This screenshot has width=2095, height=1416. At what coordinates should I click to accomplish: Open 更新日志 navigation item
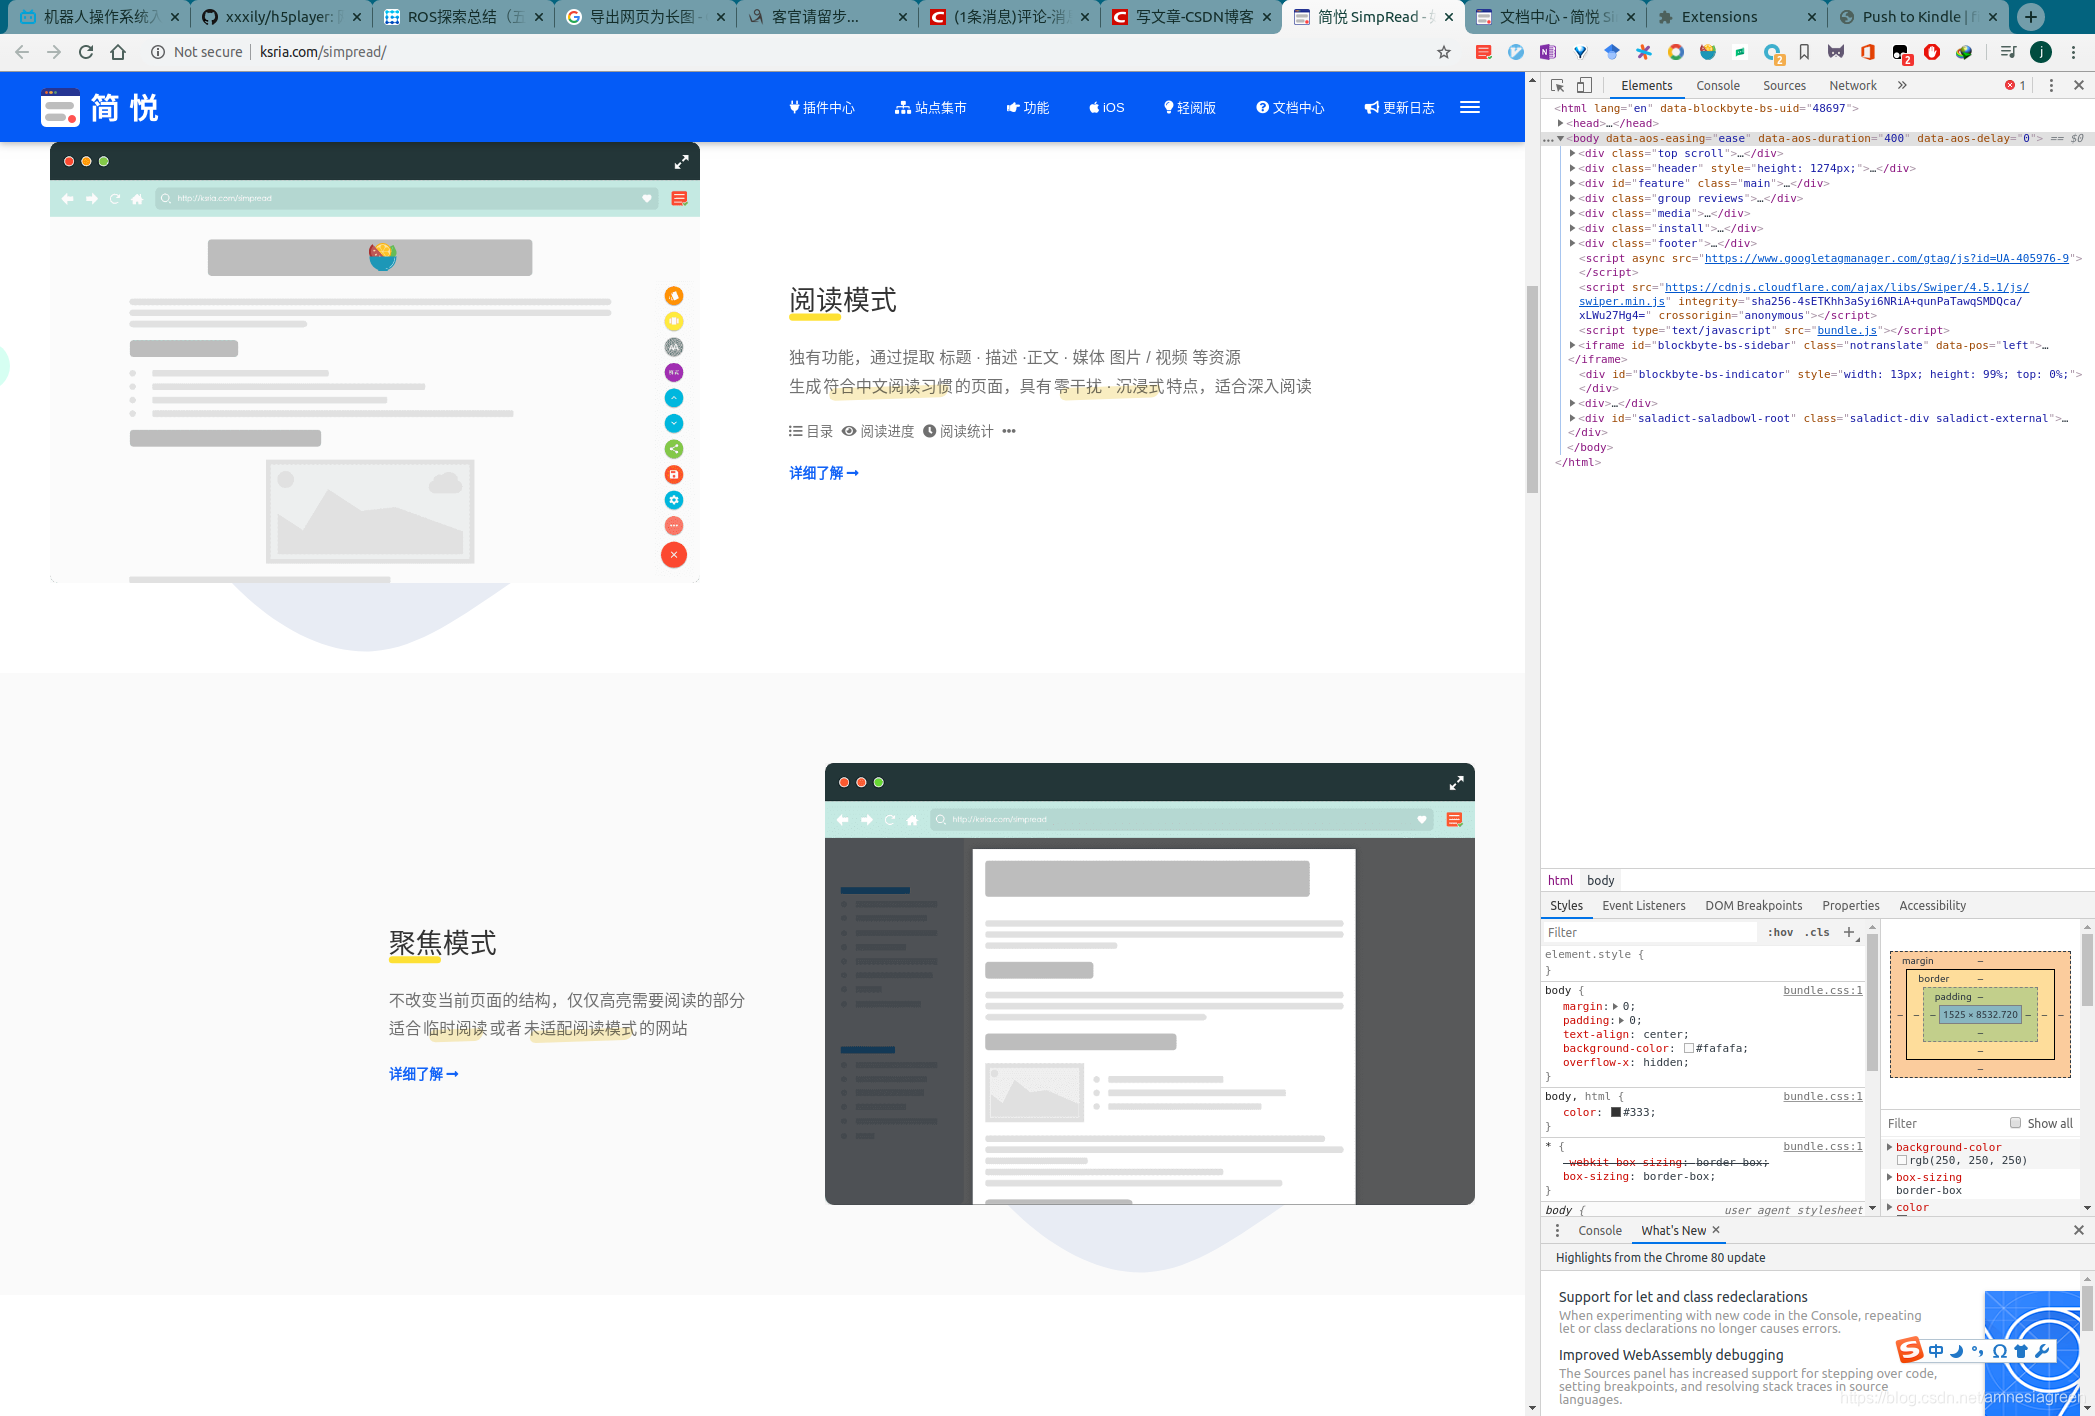(1399, 107)
